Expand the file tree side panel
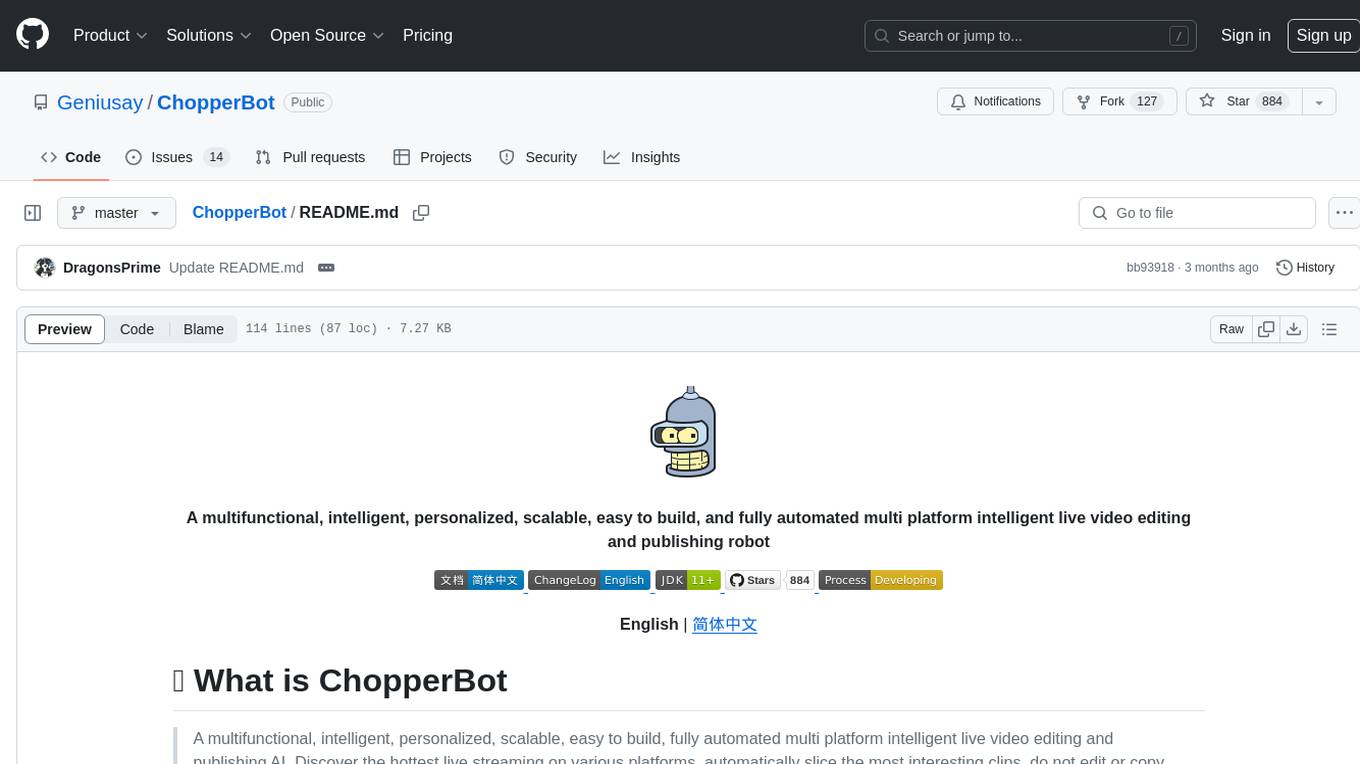1360x764 pixels. click(32, 213)
